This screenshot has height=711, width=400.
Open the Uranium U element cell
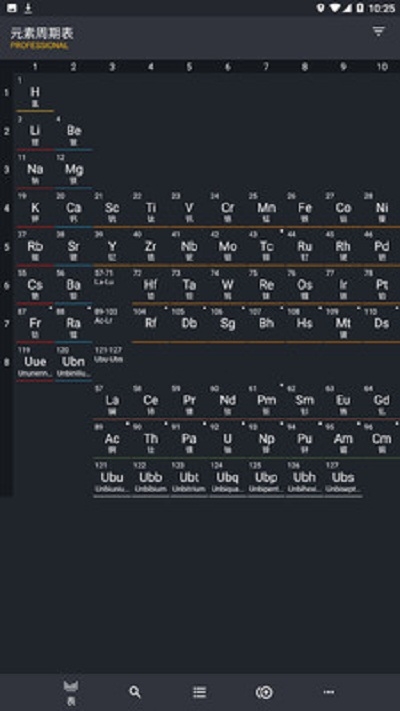(x=228, y=440)
